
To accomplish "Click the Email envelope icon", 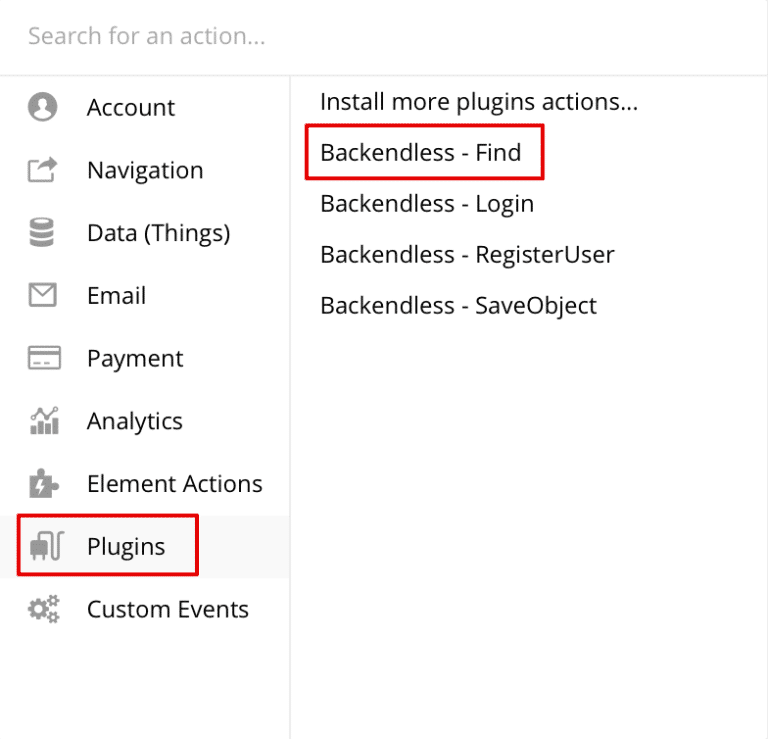I will coord(43,295).
